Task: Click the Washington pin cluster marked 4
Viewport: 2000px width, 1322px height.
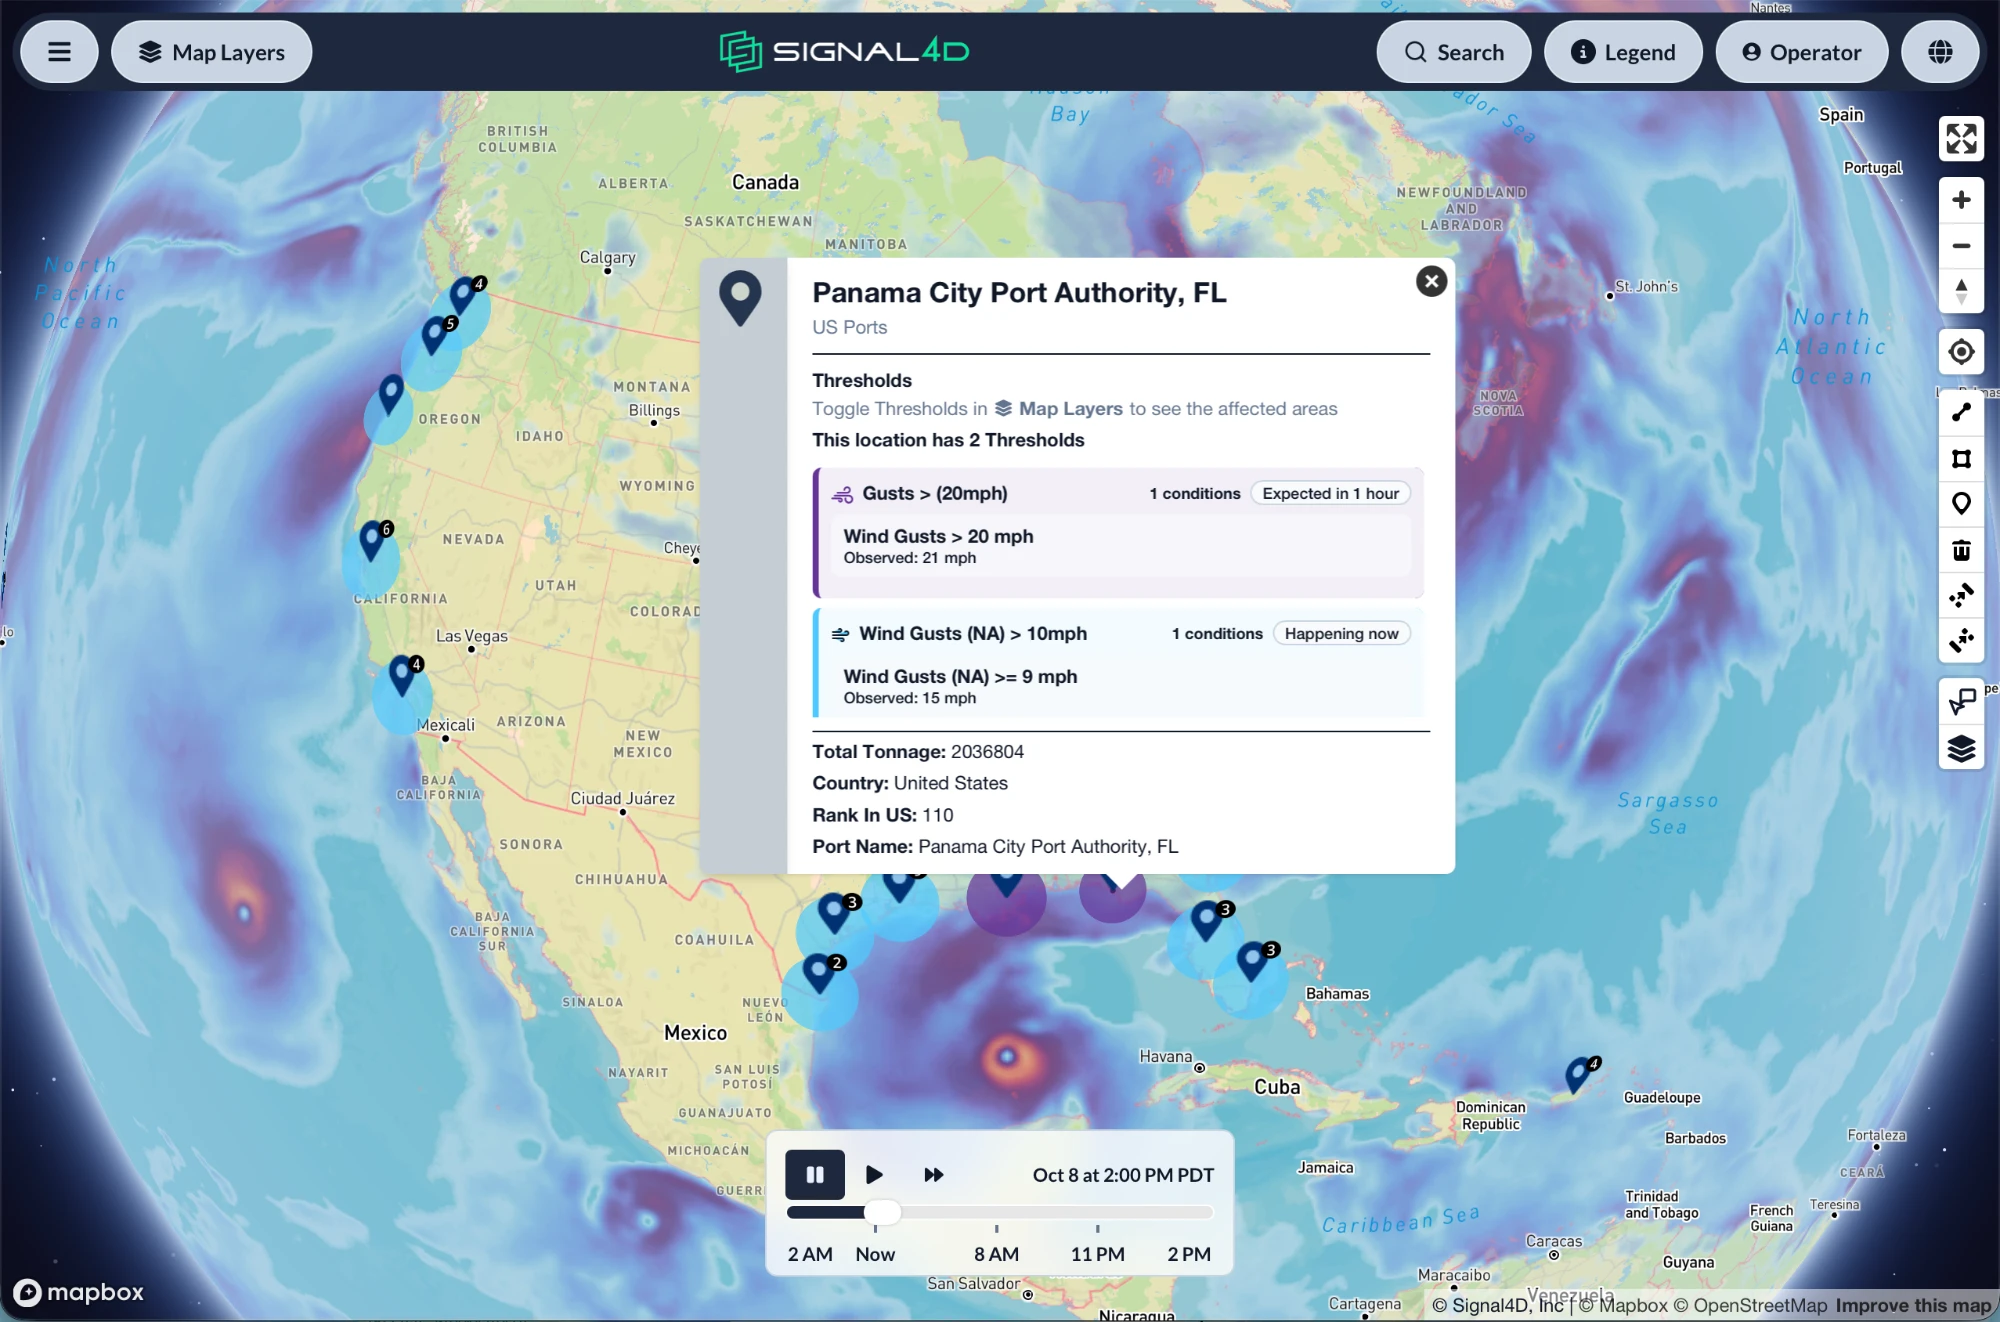Action: (464, 296)
